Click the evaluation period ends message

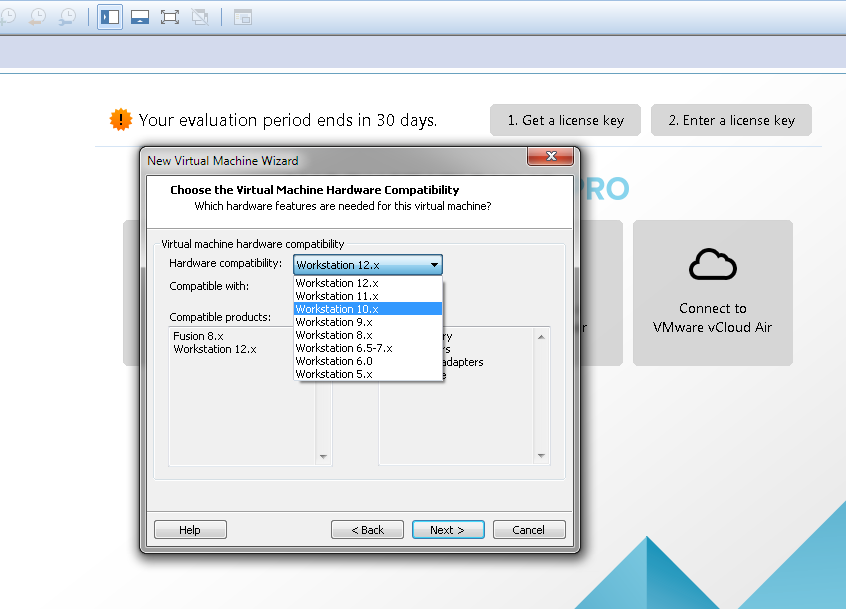pyautogui.click(x=288, y=120)
